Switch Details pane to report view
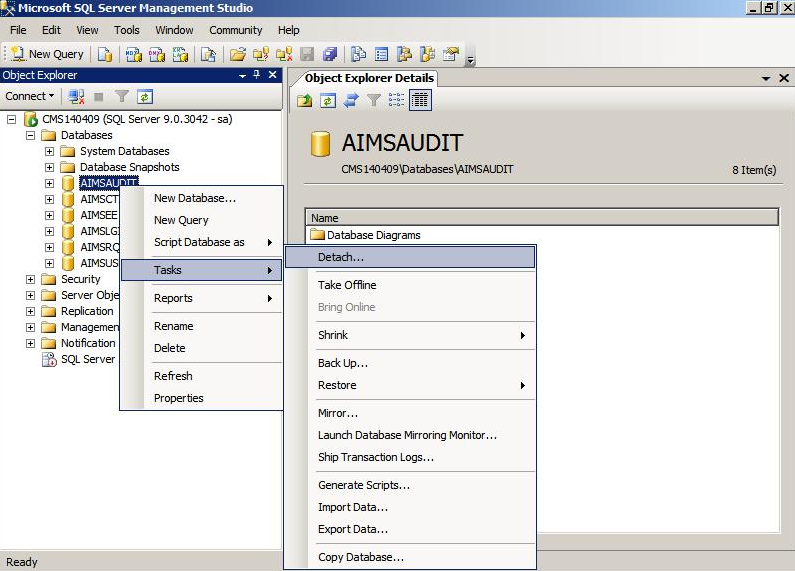Viewport: 795px width, 571px height. coord(420,100)
